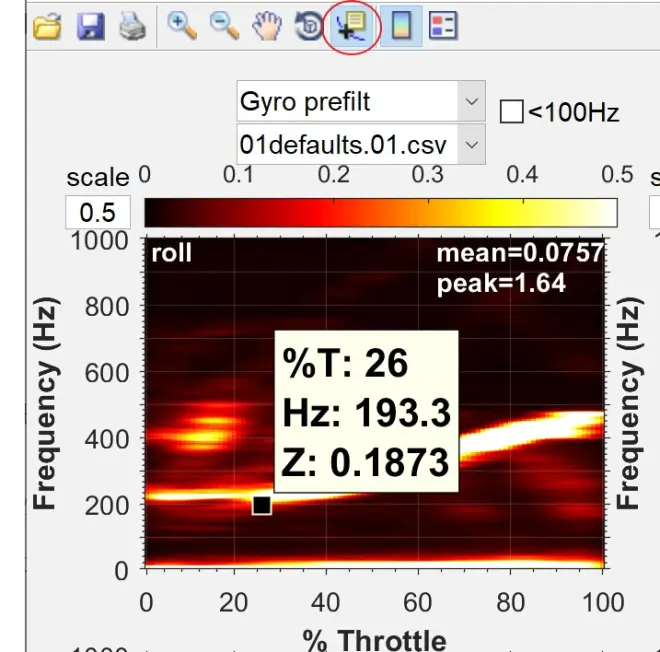Click the % Throttle x-axis label
660x652 pixels.
(x=374, y=637)
